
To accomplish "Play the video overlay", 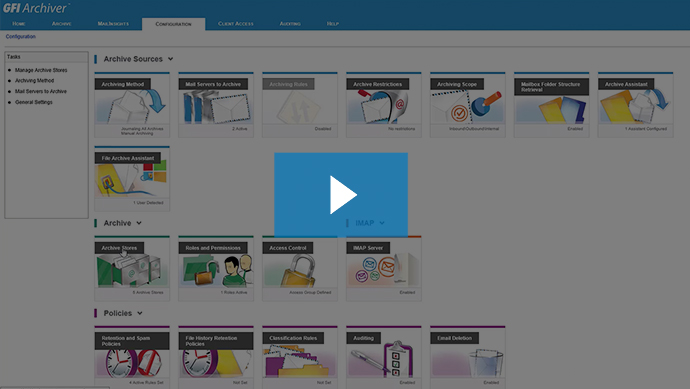I will point(341,195).
